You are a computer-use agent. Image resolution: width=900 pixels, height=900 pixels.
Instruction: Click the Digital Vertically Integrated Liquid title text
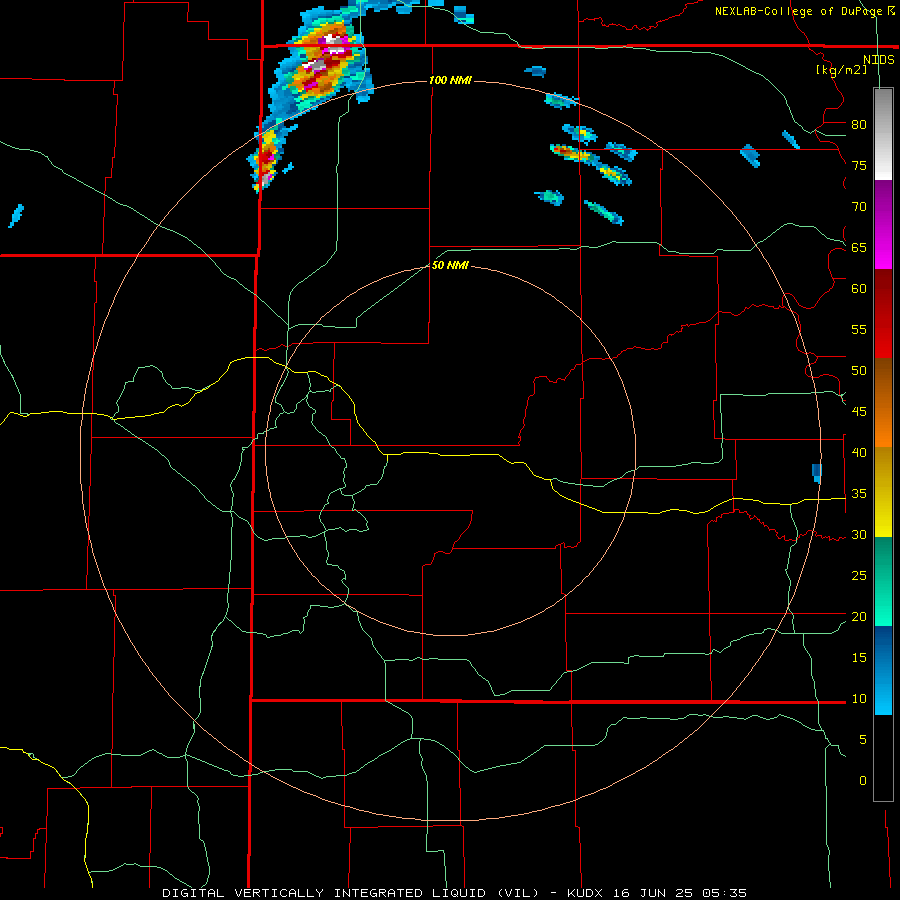tap(351, 893)
